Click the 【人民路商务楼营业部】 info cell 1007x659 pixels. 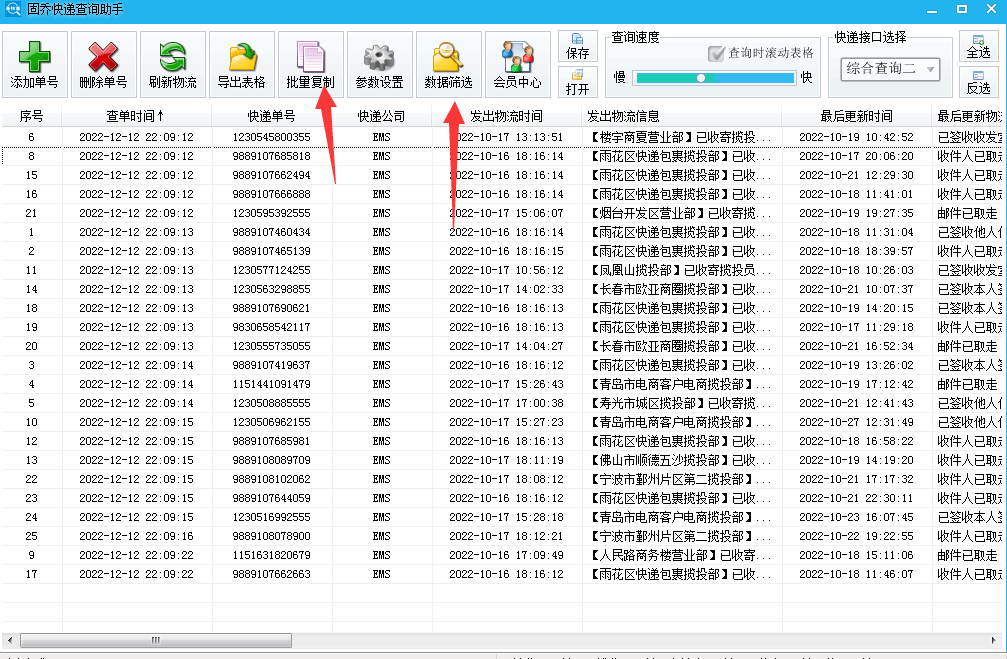click(679, 555)
